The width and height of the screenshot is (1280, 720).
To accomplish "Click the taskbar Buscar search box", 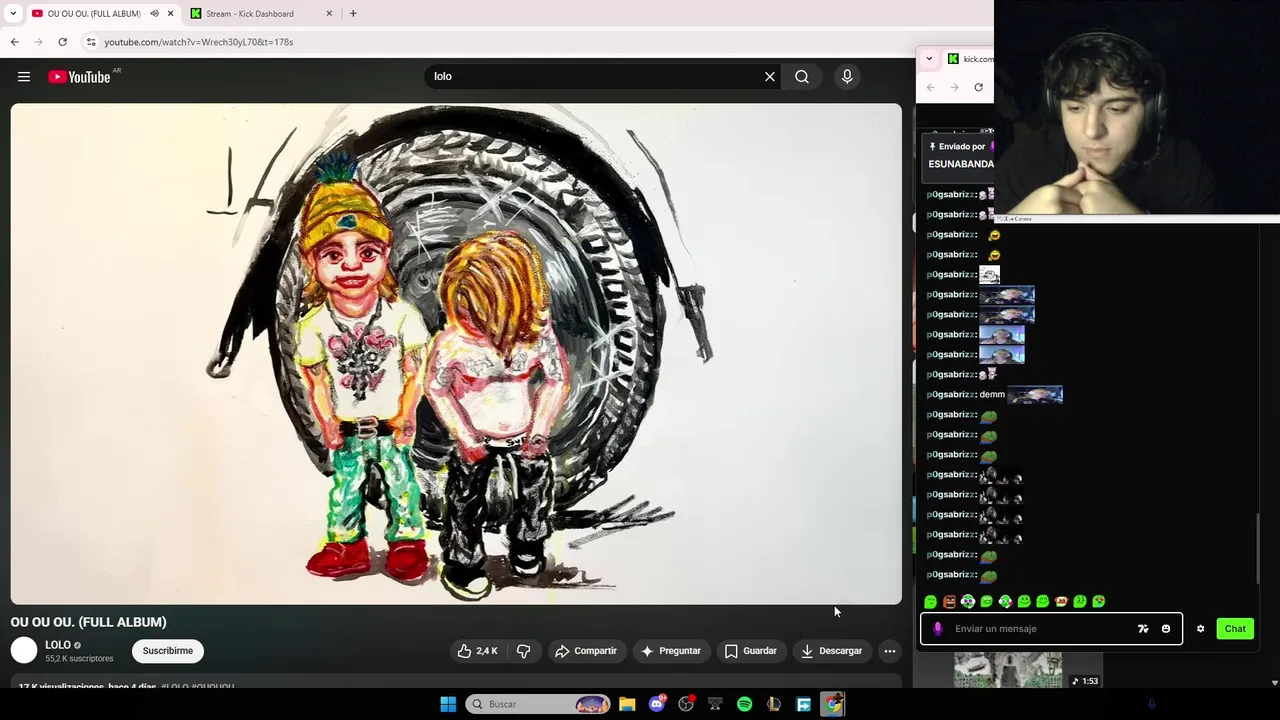I will (539, 704).
